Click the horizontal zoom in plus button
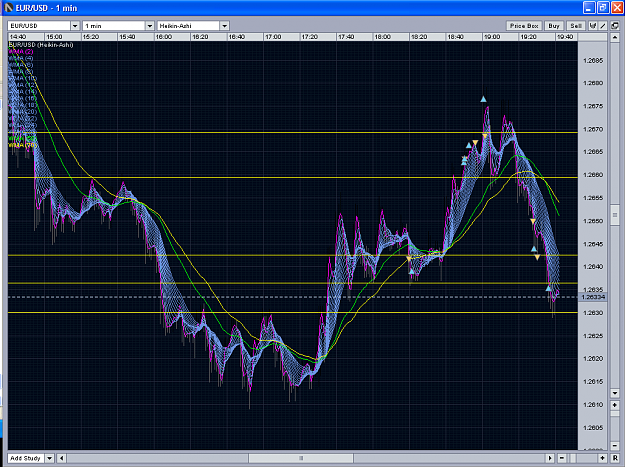Screen dimensions: 625x467 [x=602, y=458]
